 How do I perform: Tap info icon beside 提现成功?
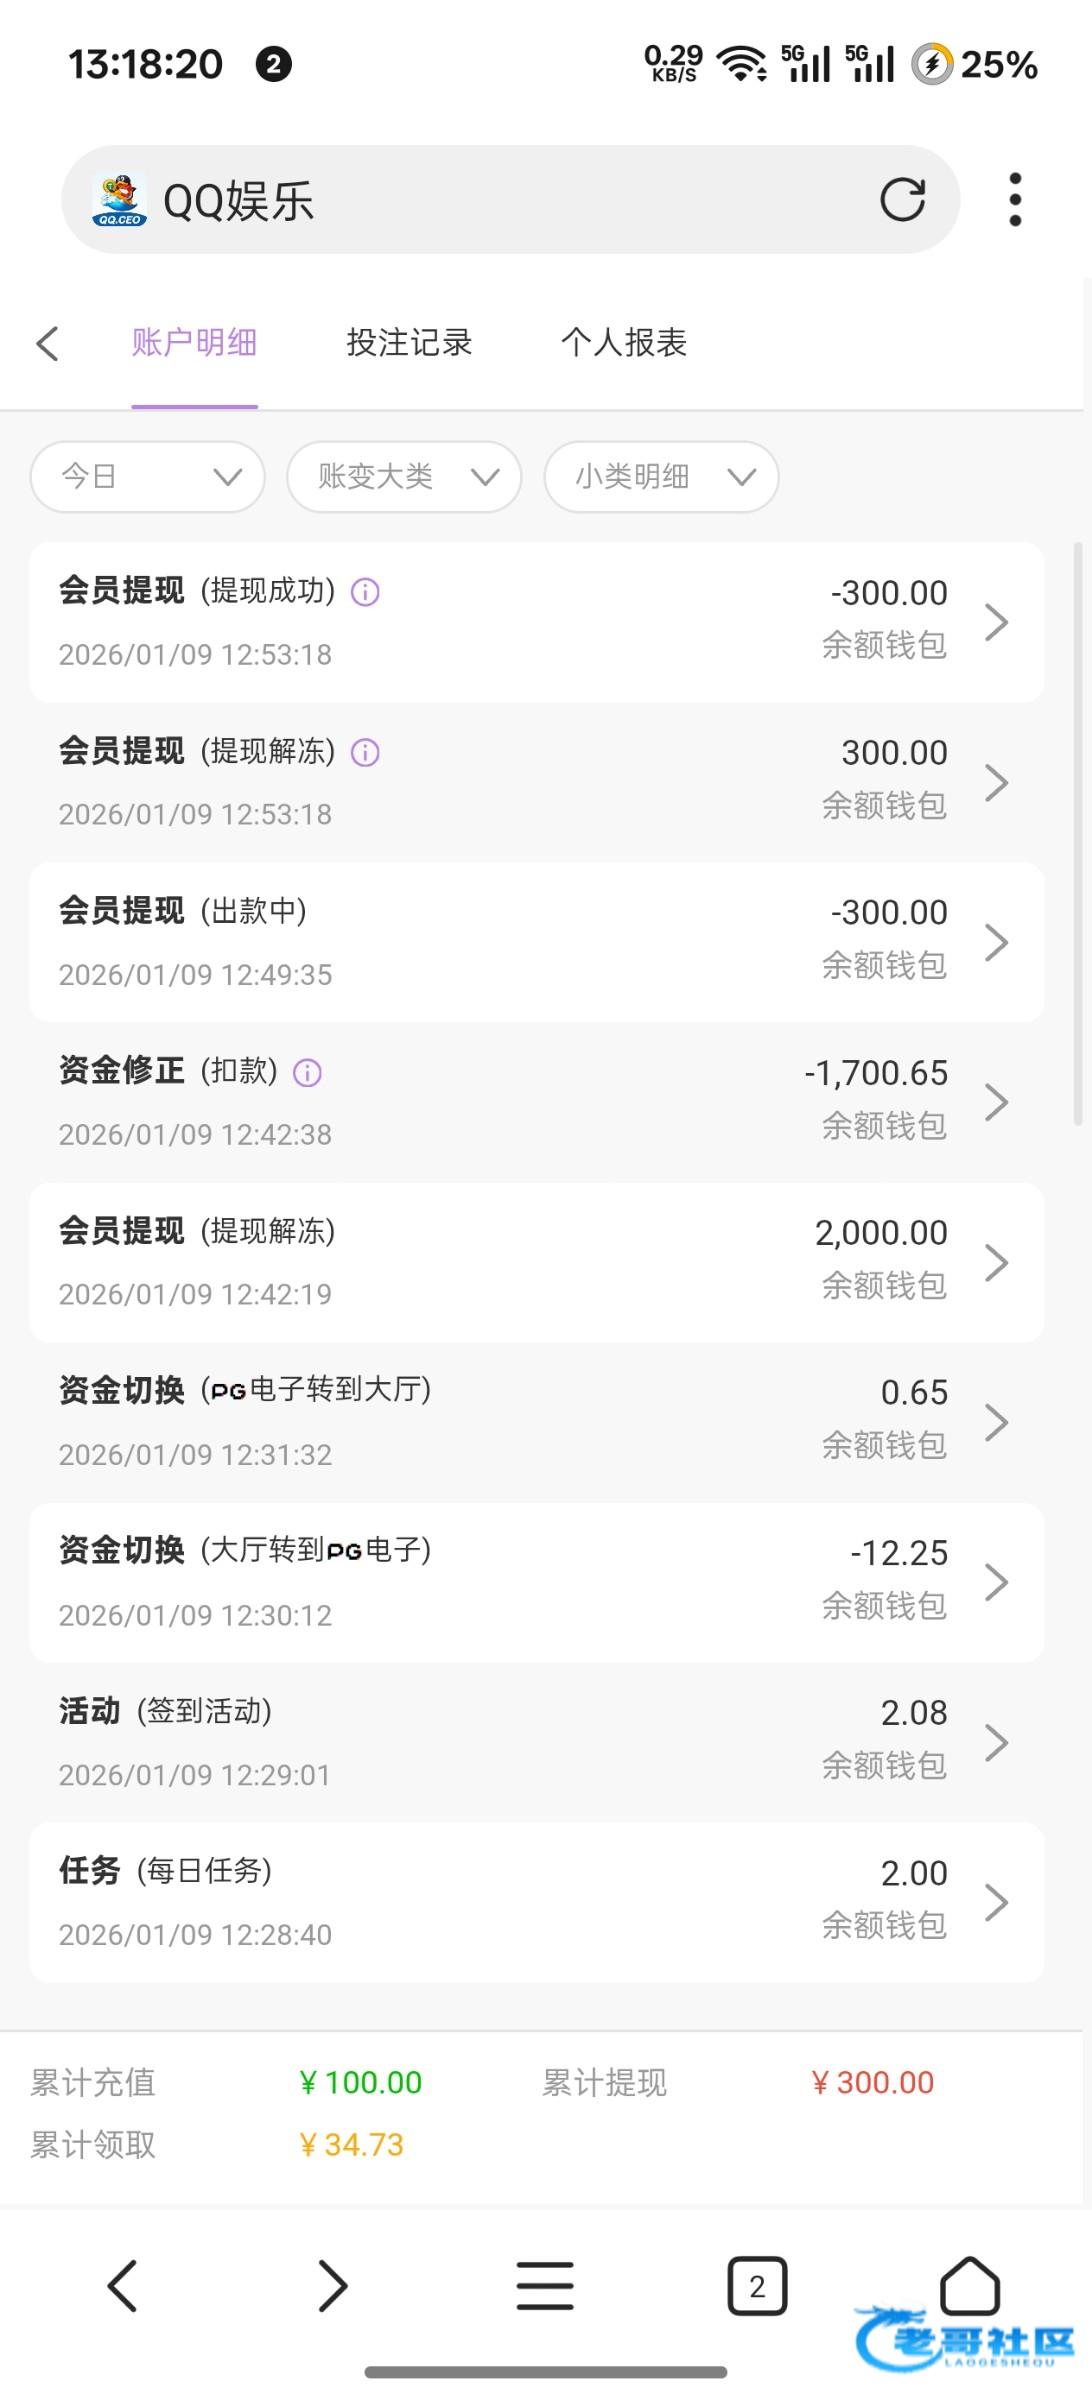(365, 592)
